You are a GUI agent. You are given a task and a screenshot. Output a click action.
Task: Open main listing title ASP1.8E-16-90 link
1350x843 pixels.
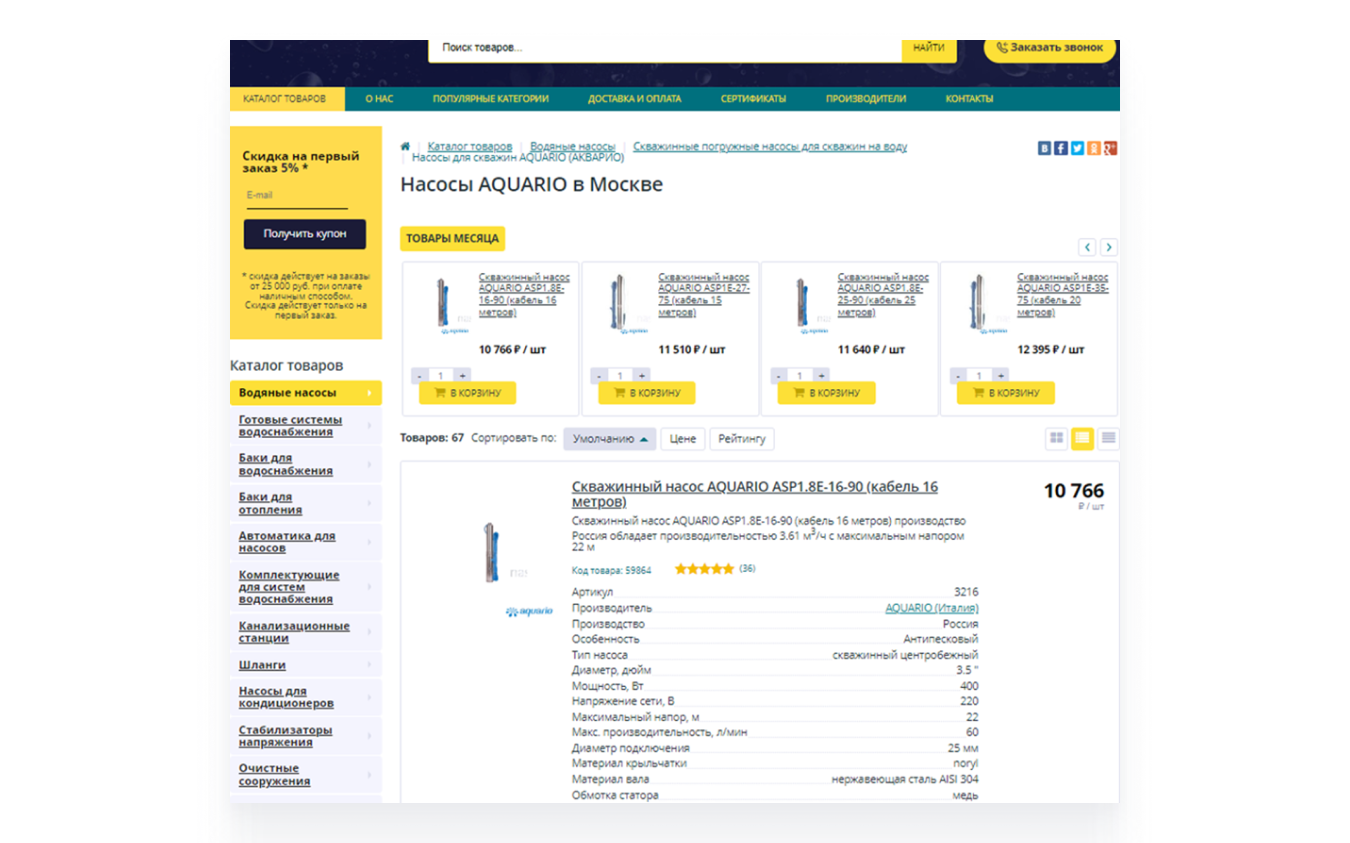[755, 494]
